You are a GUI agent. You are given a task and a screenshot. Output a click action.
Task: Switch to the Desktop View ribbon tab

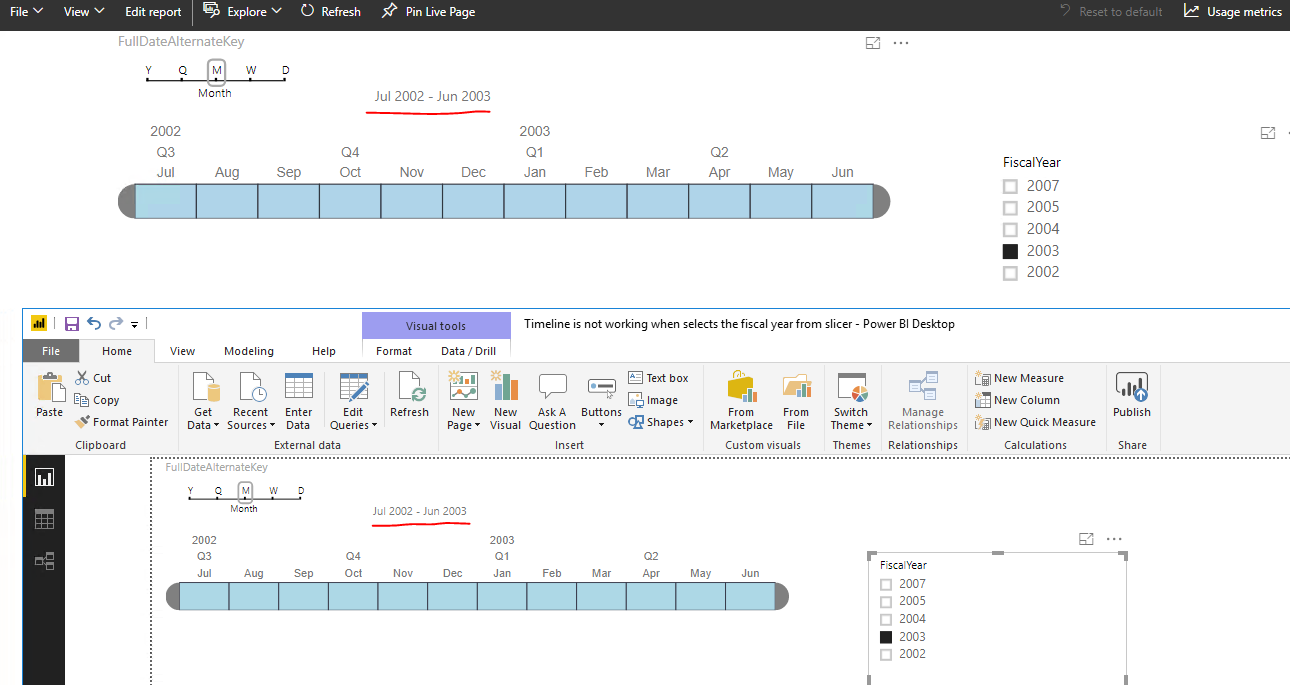pos(182,351)
